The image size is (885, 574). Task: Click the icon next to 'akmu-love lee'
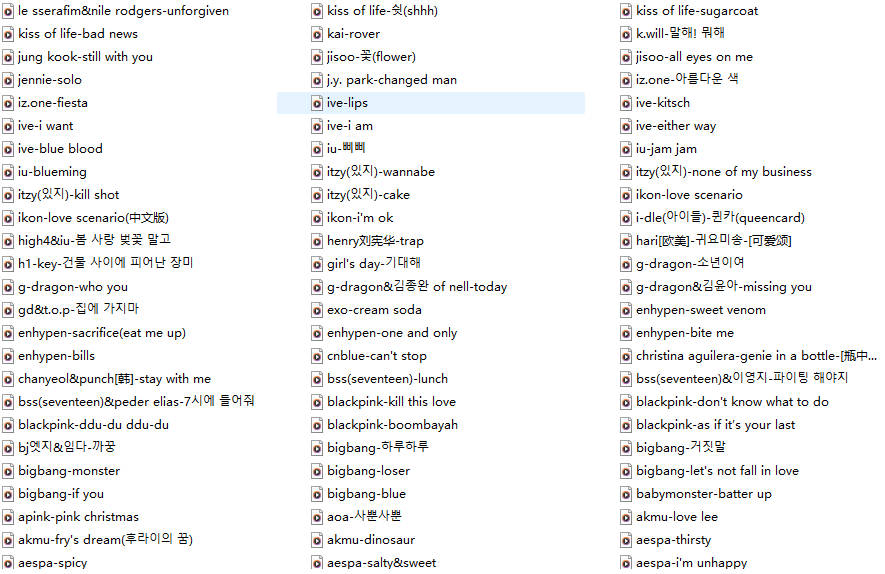pyautogui.click(x=626, y=517)
